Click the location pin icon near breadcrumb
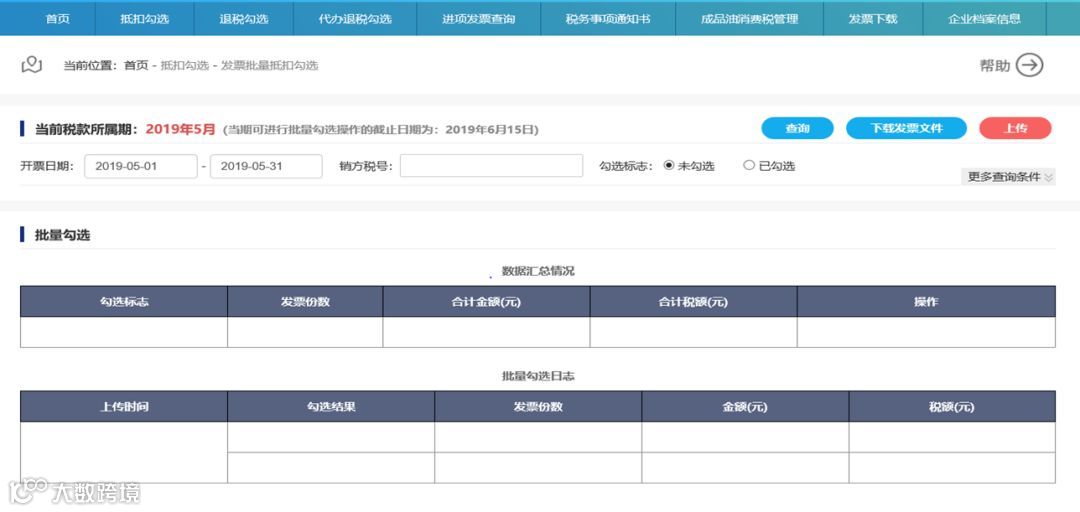The width and height of the screenshot is (1080, 512). (32, 65)
